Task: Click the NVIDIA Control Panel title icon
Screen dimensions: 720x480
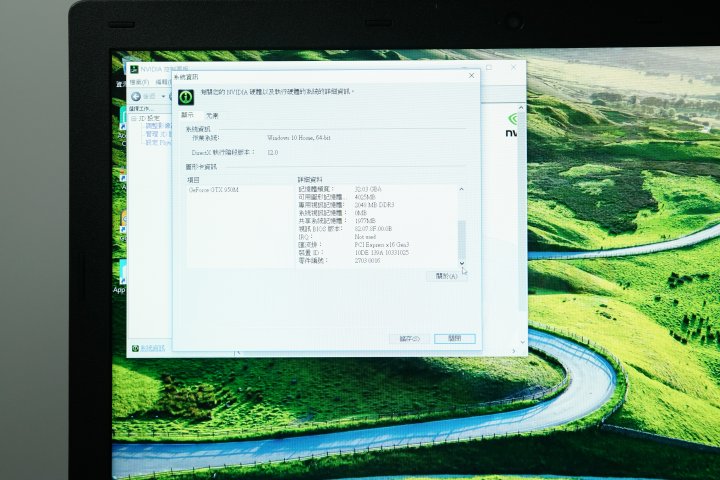Action: [x=134, y=69]
